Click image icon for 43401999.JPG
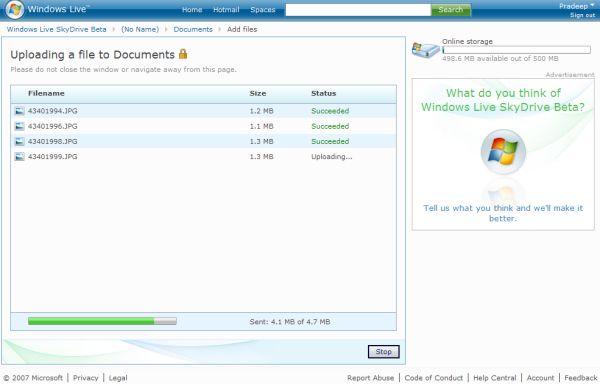Viewport: 600px width, 384px height. coord(20,157)
